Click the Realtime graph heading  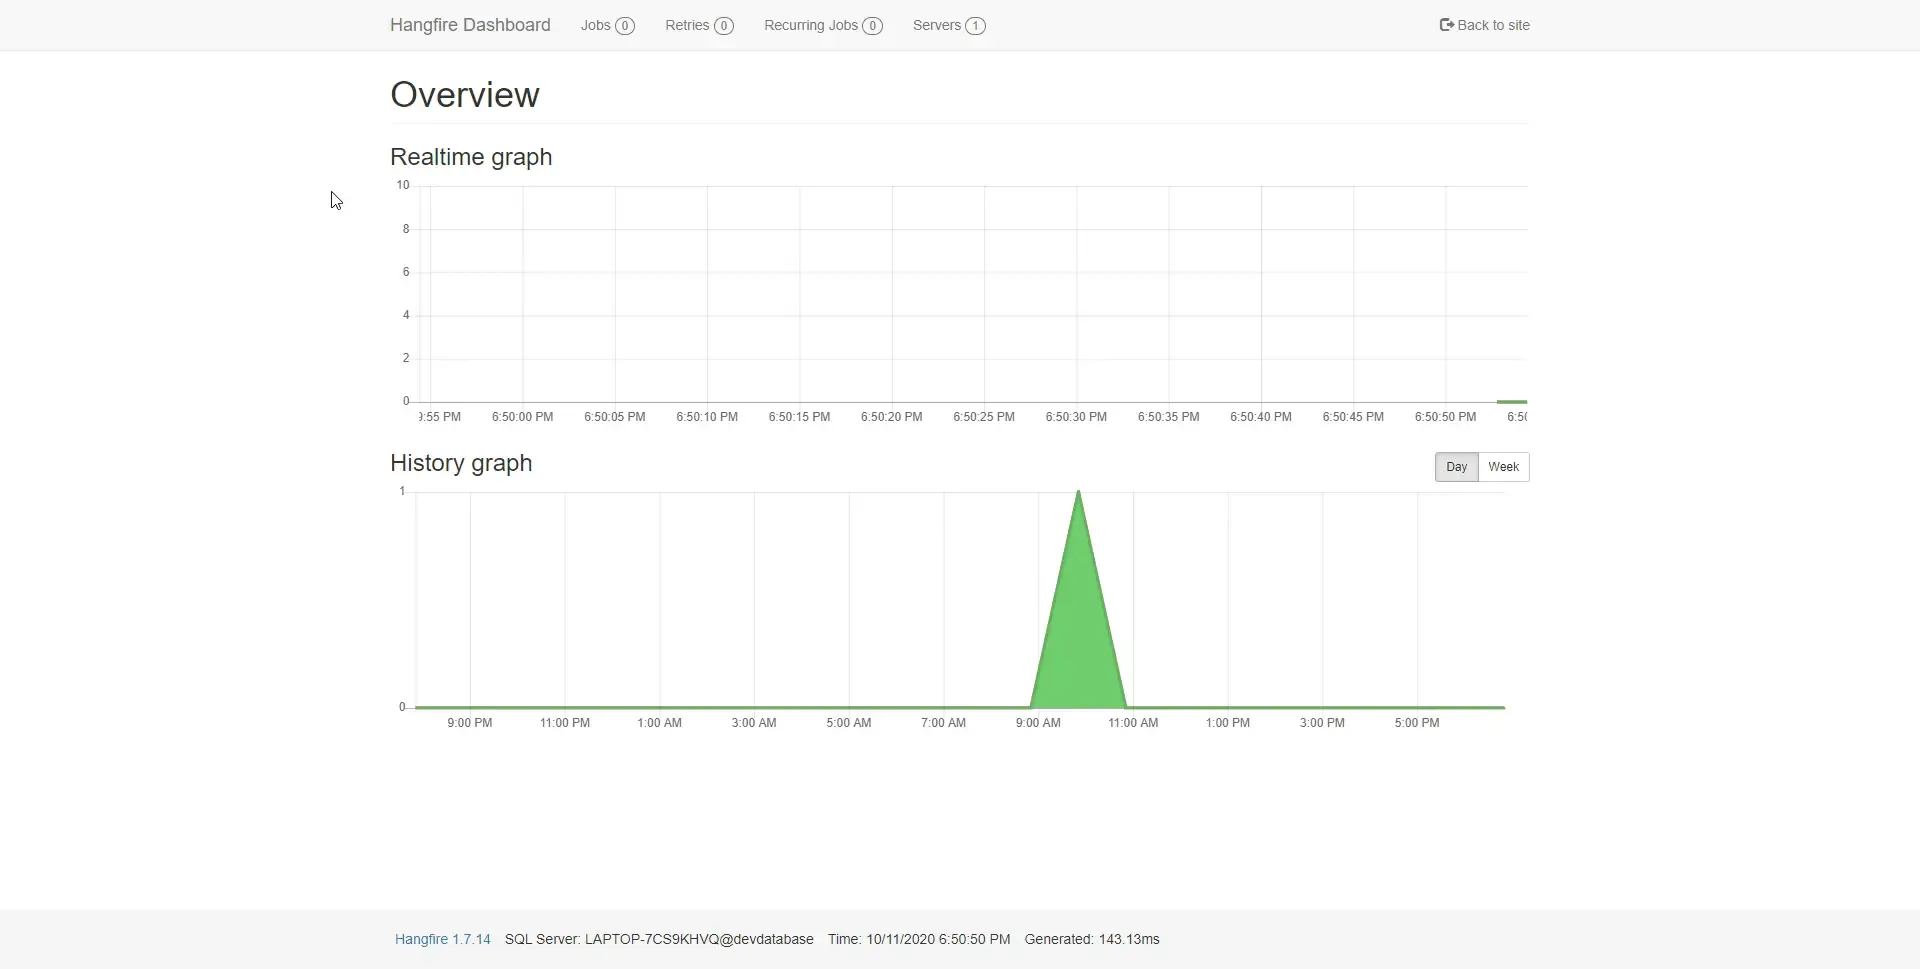pyautogui.click(x=470, y=157)
